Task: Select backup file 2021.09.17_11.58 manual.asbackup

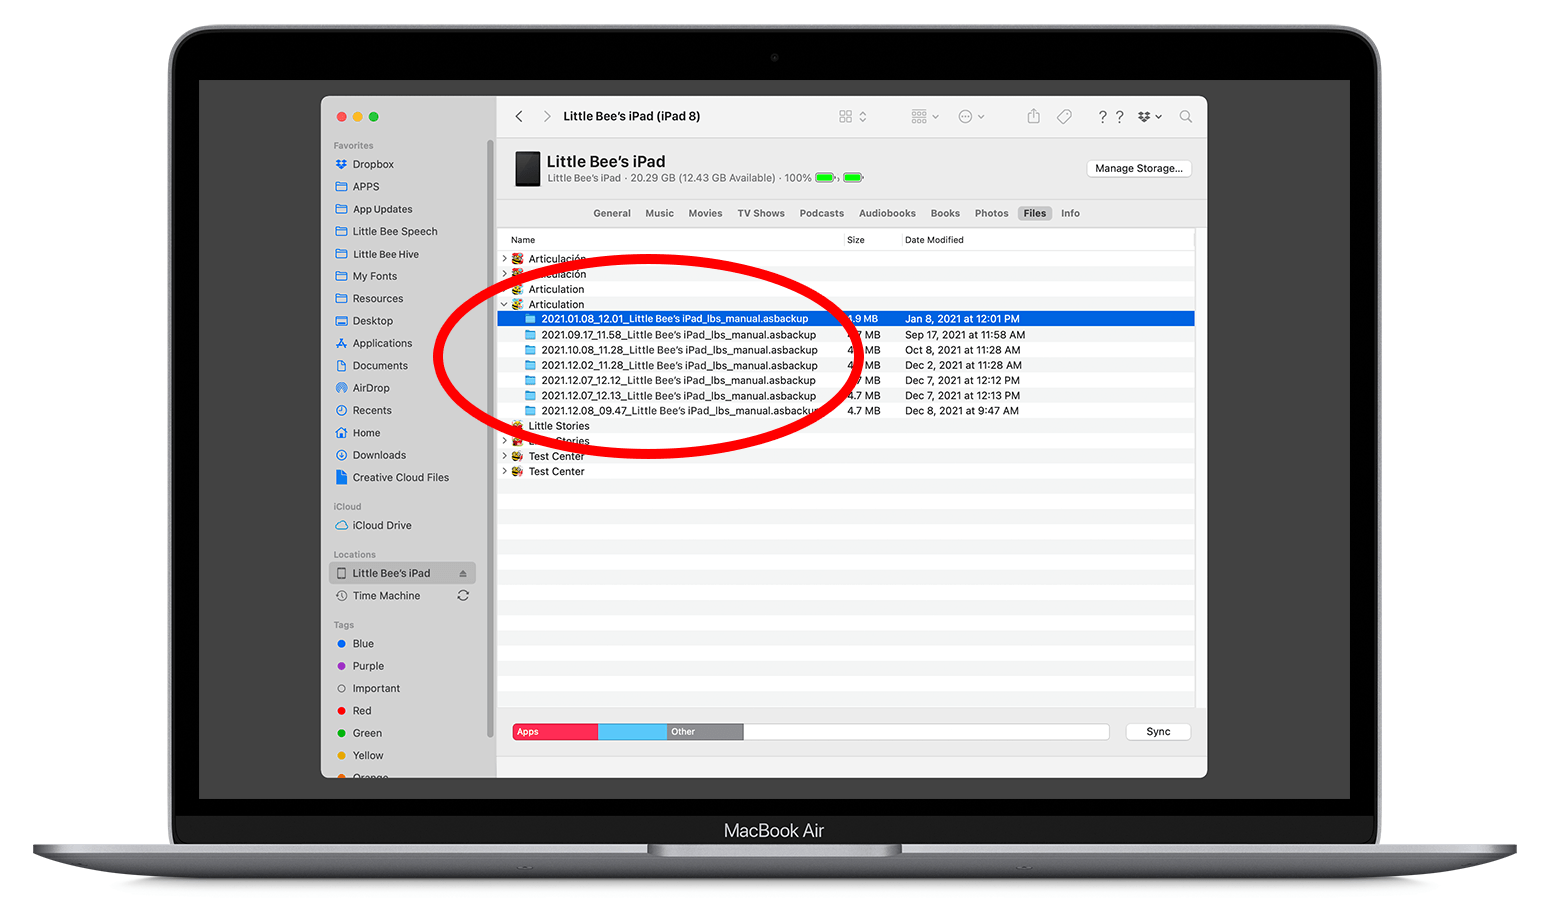Action: [846, 335]
